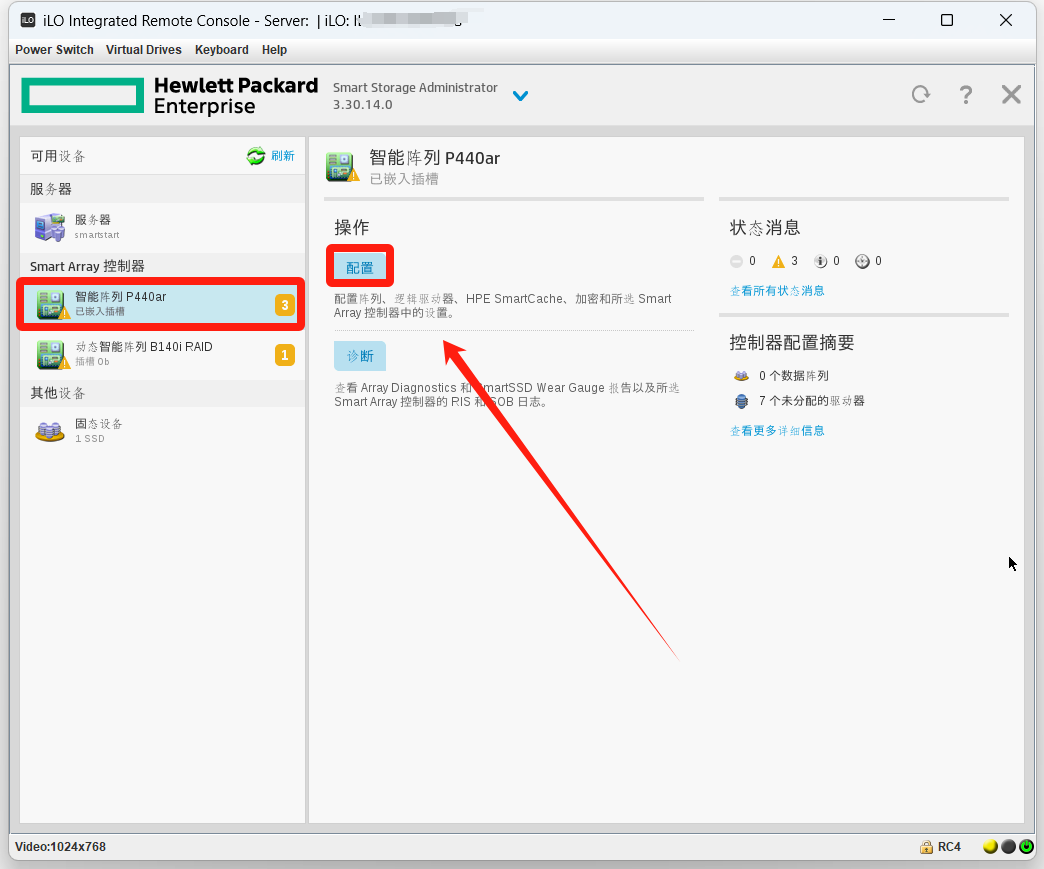Select 智能阵列 P440ar controller

tap(150, 303)
